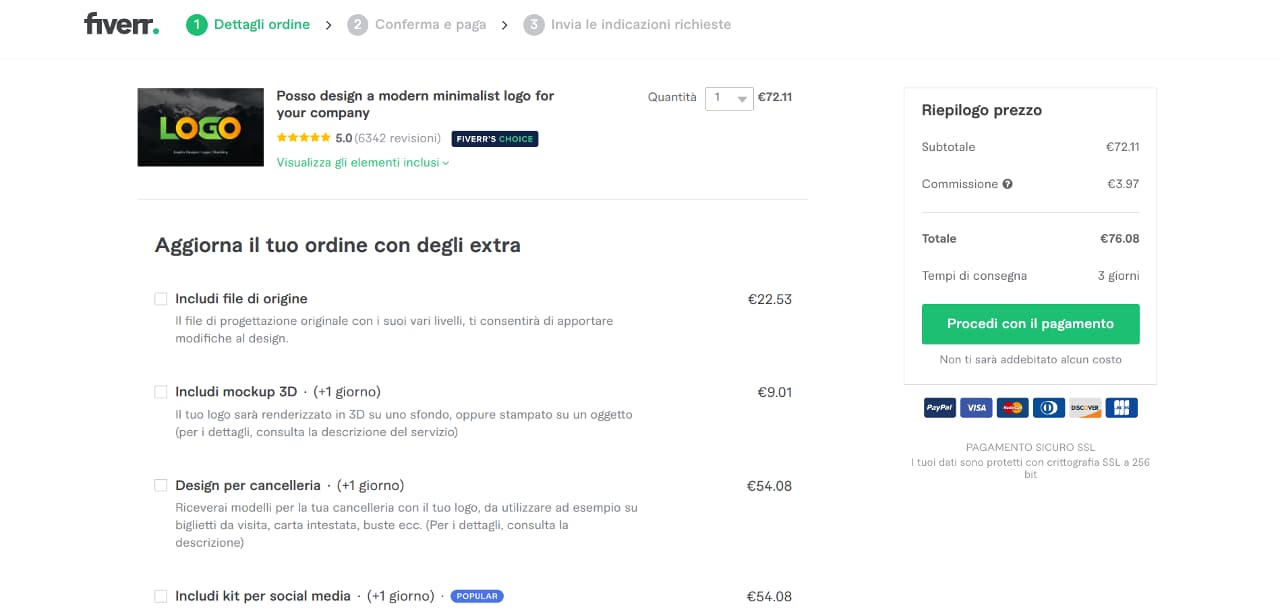Screen dimensions: 1280x610
Task: Expand Visualizza gli elementi inclusi
Action: coord(363,163)
